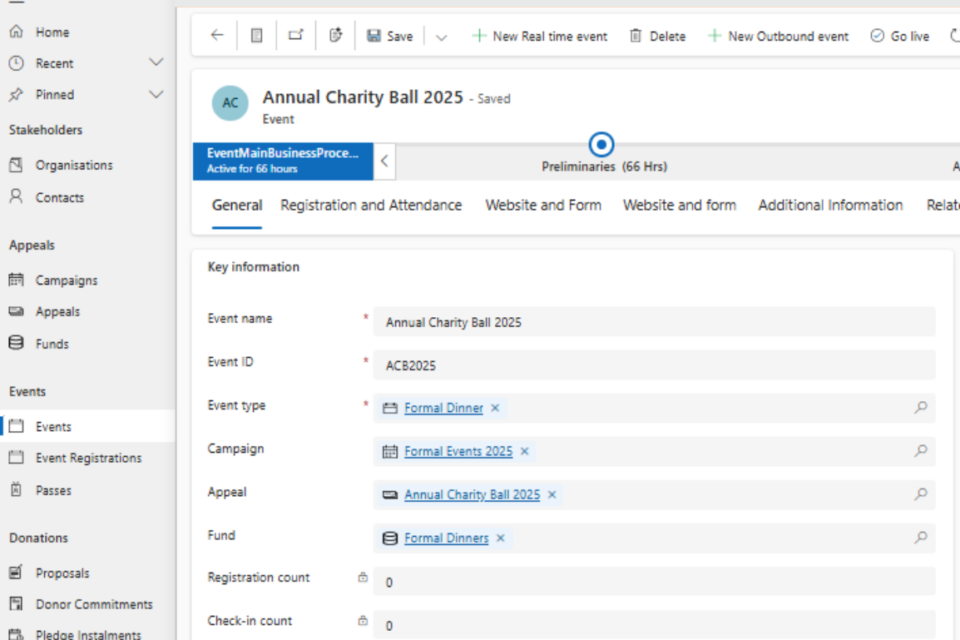Select the Preliminaries stage marker

click(602, 144)
